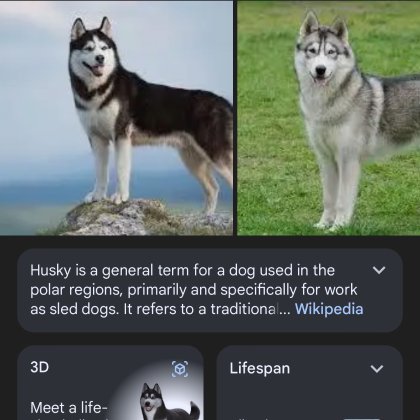Open the black and white husky photo

click(116, 118)
